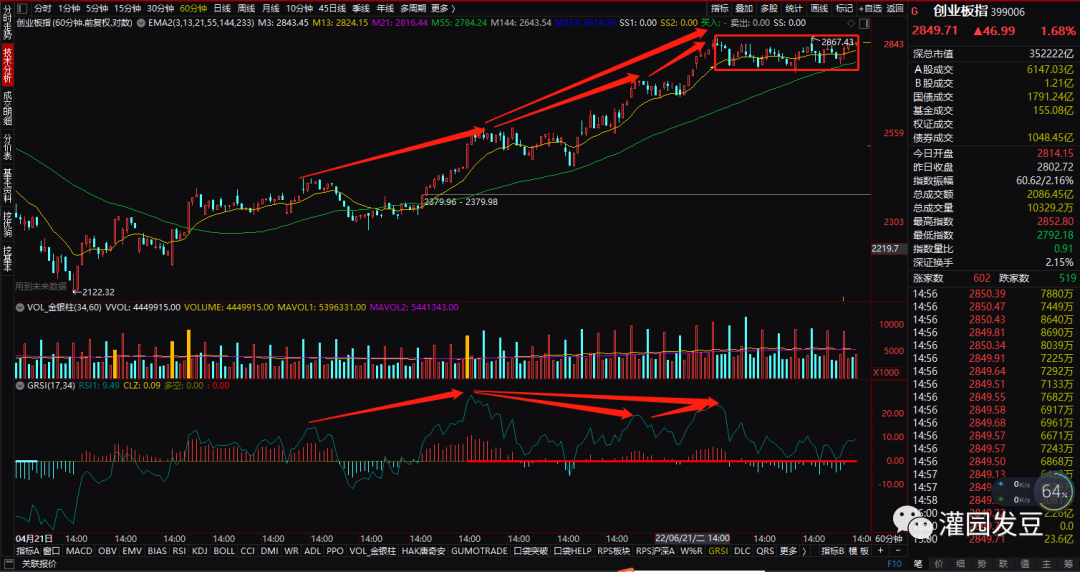
Task: Switch indicator to CCI
Action: (x=247, y=551)
